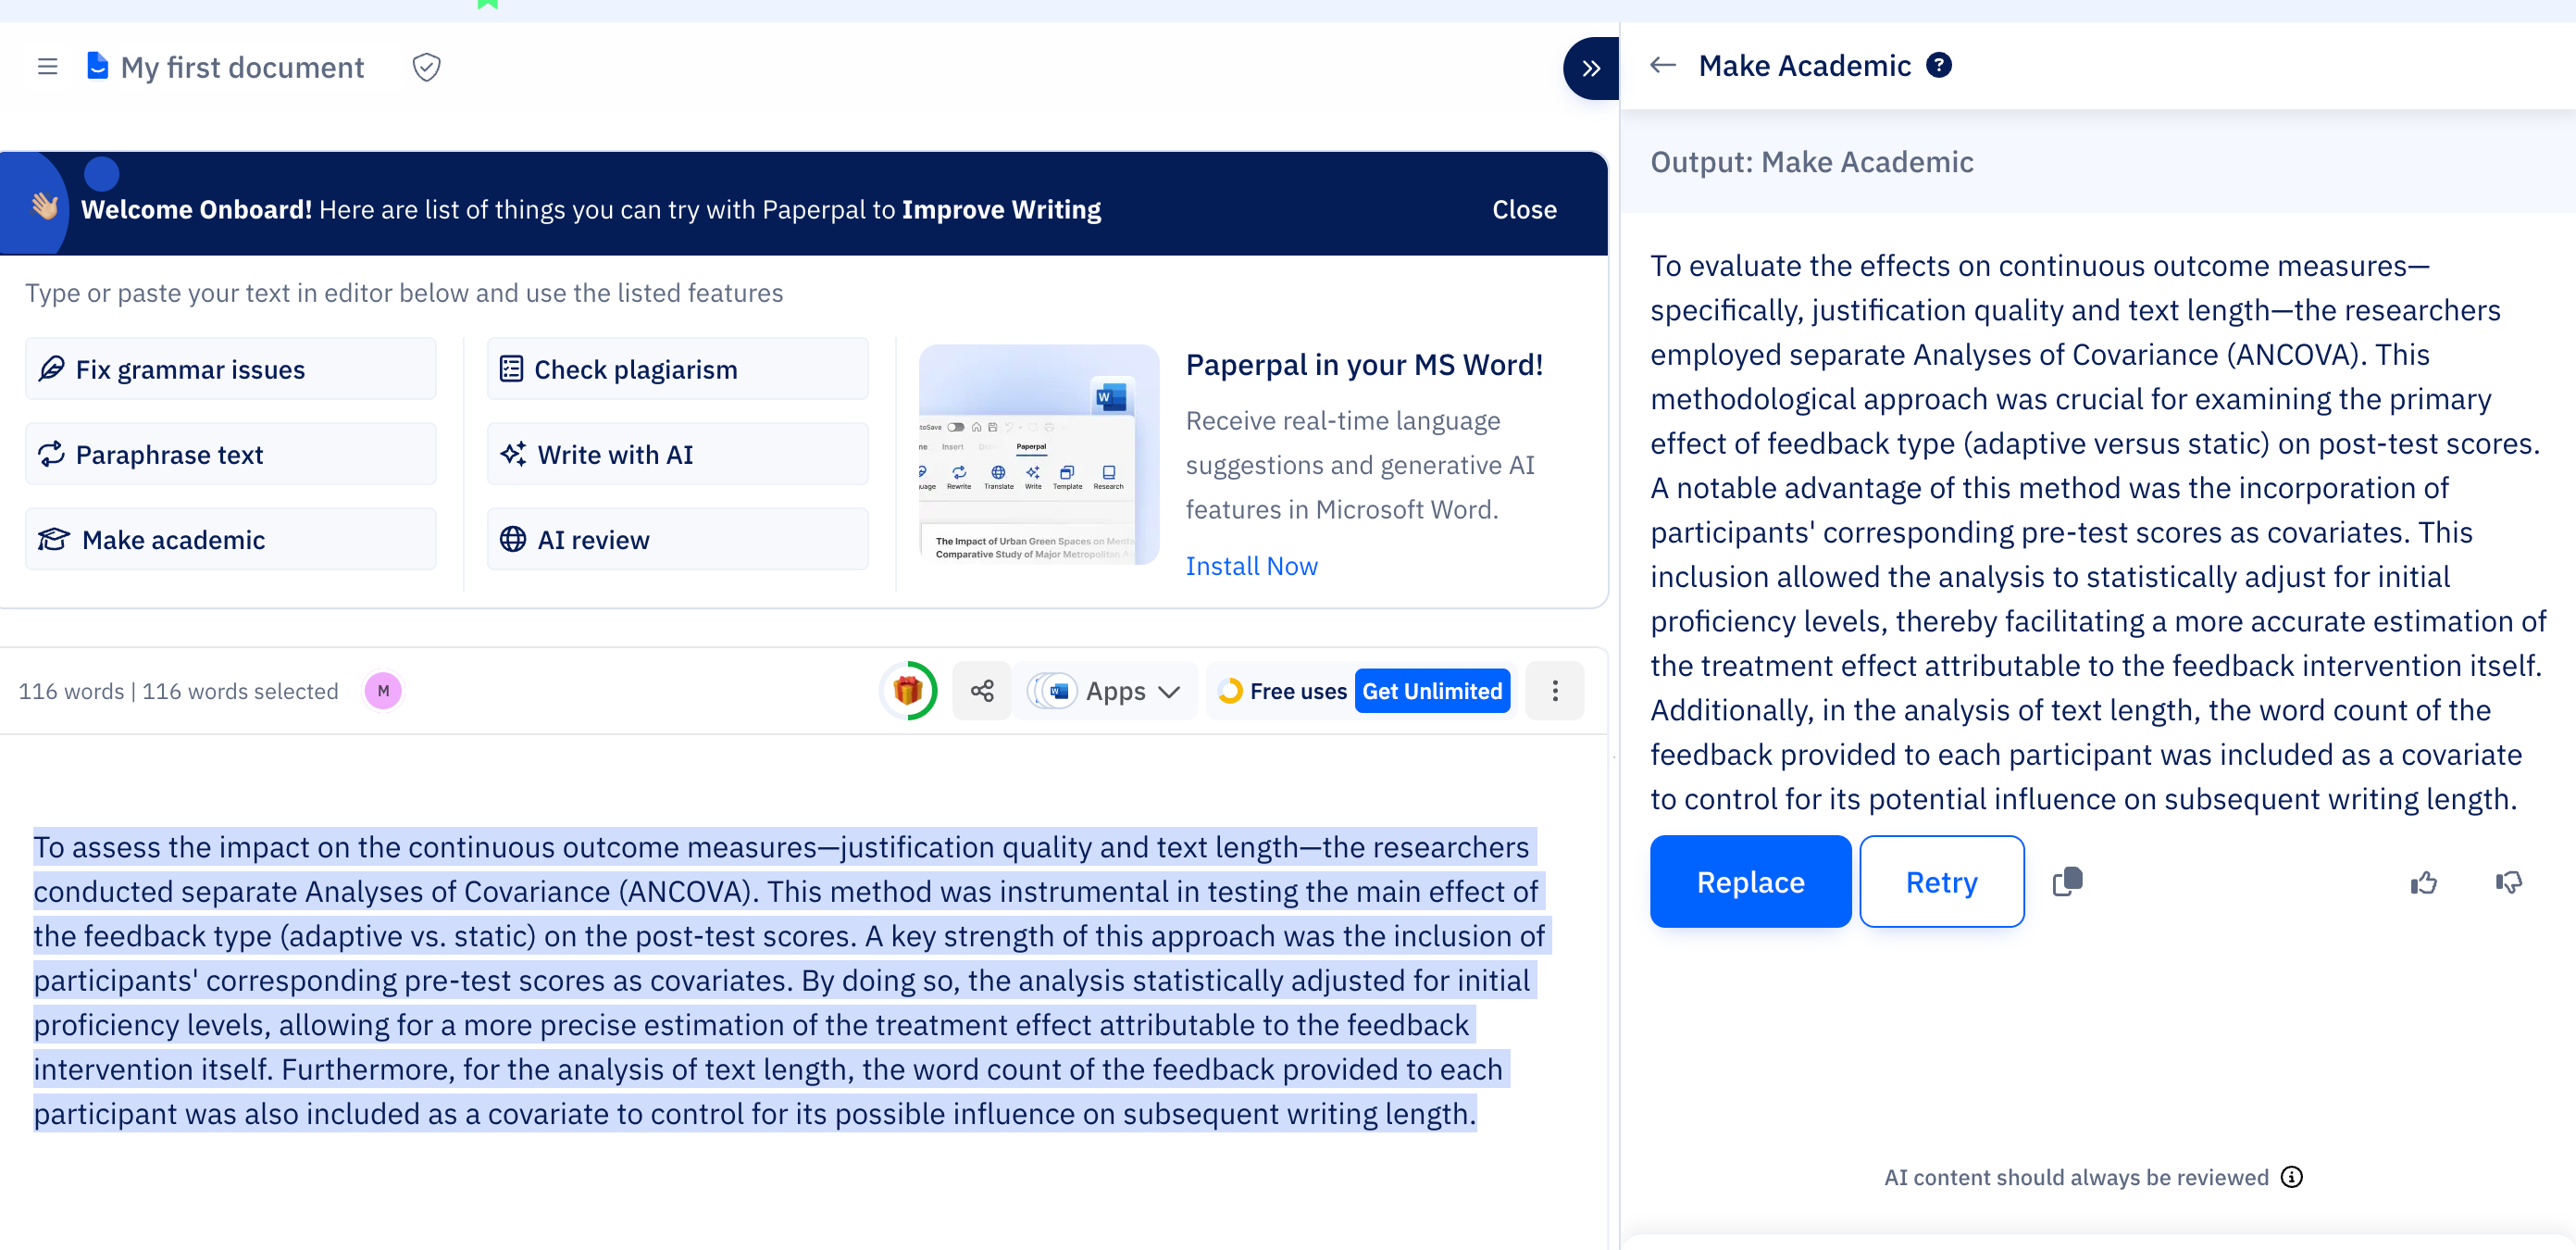This screenshot has height=1250, width=2576.
Task: Click Install Now link
Action: pos(1251,565)
